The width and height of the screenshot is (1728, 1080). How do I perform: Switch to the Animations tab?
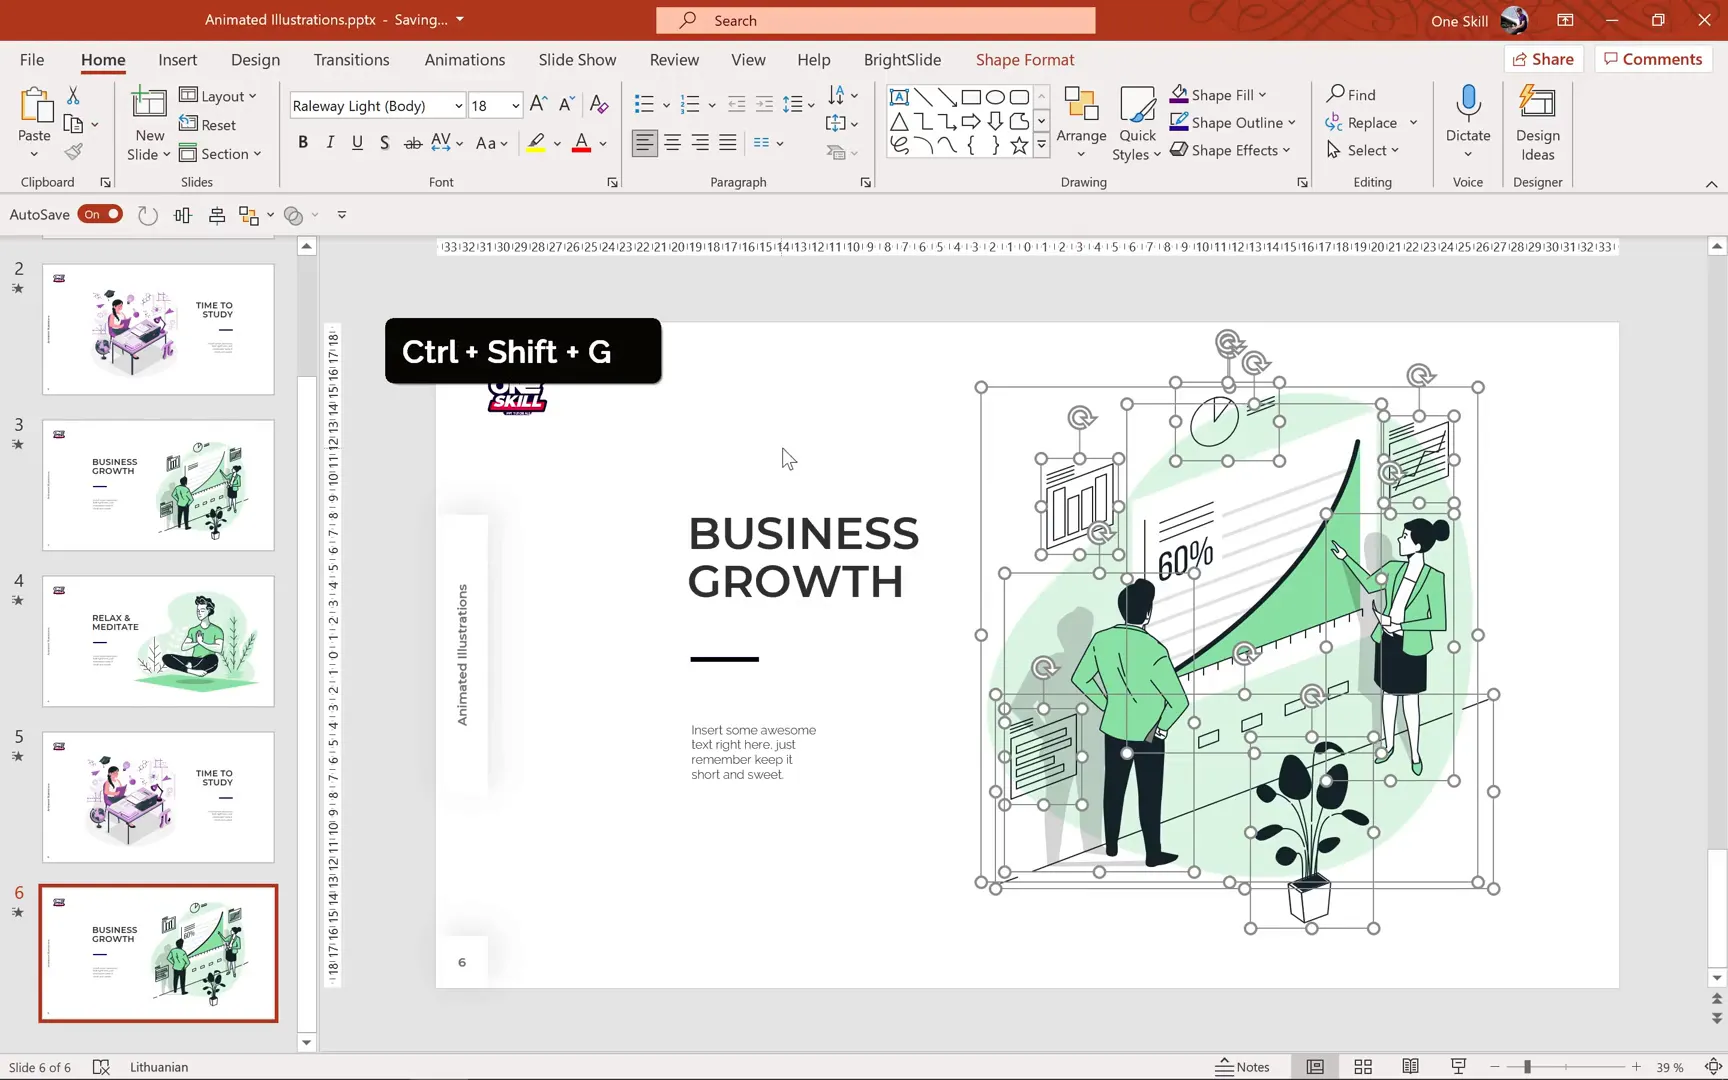[464, 60]
